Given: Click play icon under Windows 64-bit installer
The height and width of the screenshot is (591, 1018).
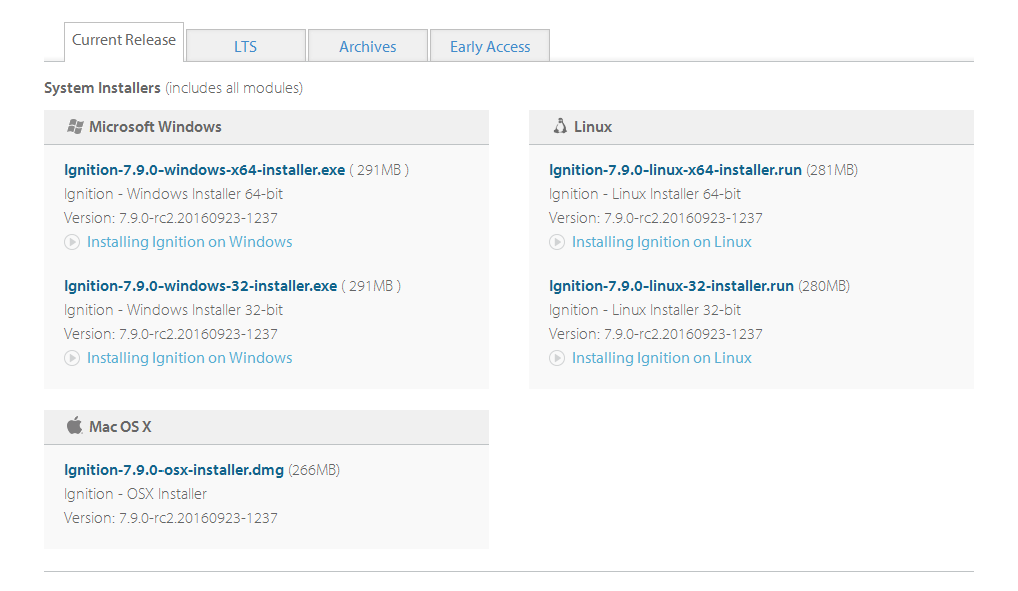Looking at the screenshot, I should 72,242.
